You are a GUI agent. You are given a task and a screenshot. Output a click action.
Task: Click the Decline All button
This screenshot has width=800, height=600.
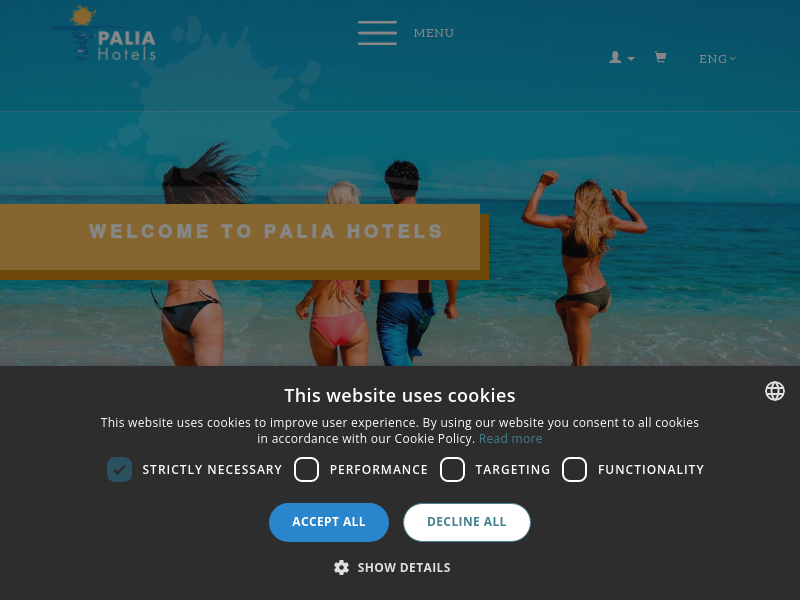(467, 522)
